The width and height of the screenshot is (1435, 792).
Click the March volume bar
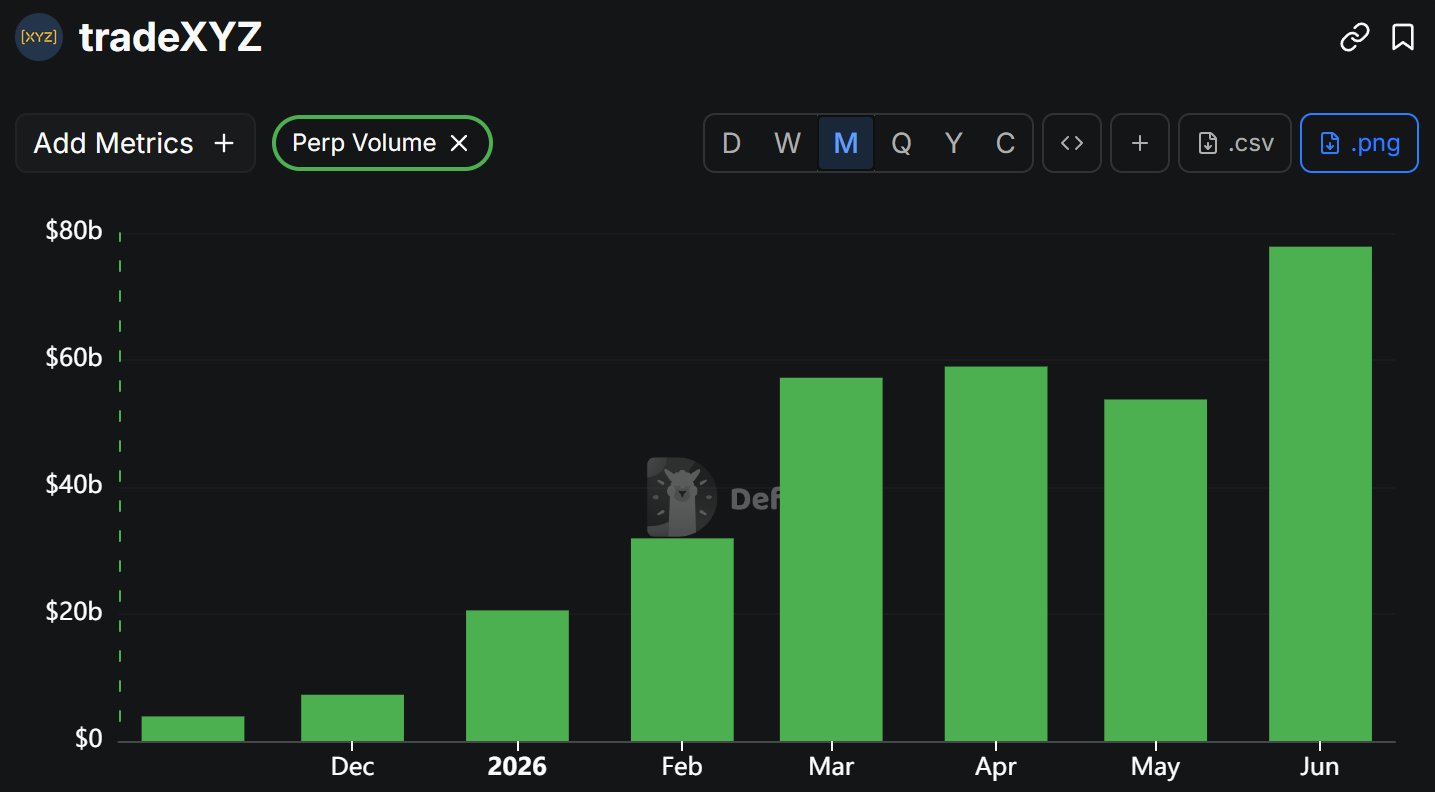(831, 559)
